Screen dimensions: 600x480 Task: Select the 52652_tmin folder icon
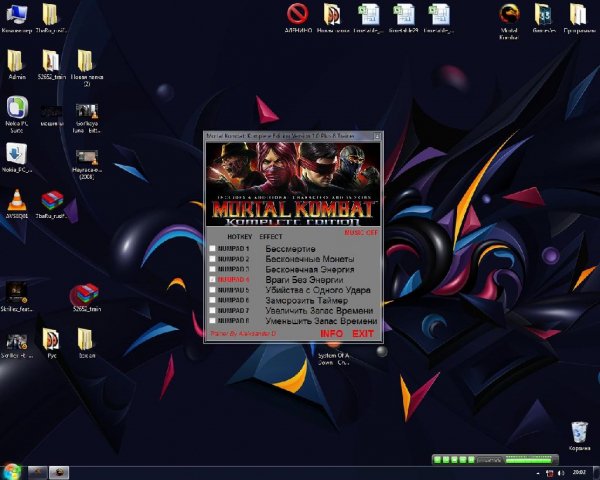pyautogui.click(x=52, y=65)
